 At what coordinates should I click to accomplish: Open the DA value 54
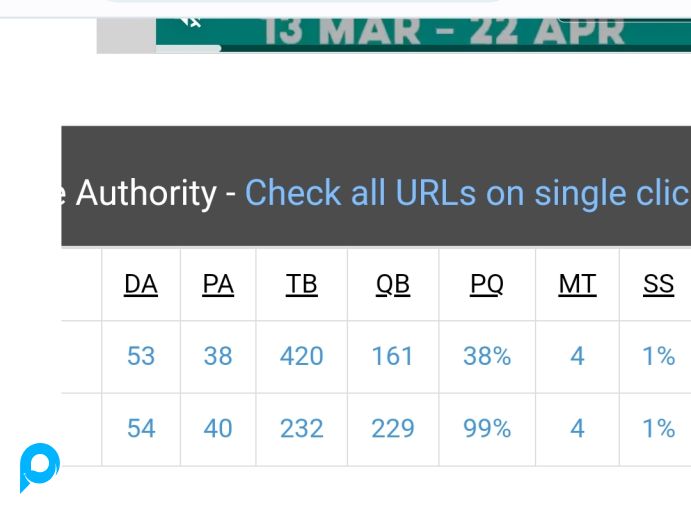point(141,428)
